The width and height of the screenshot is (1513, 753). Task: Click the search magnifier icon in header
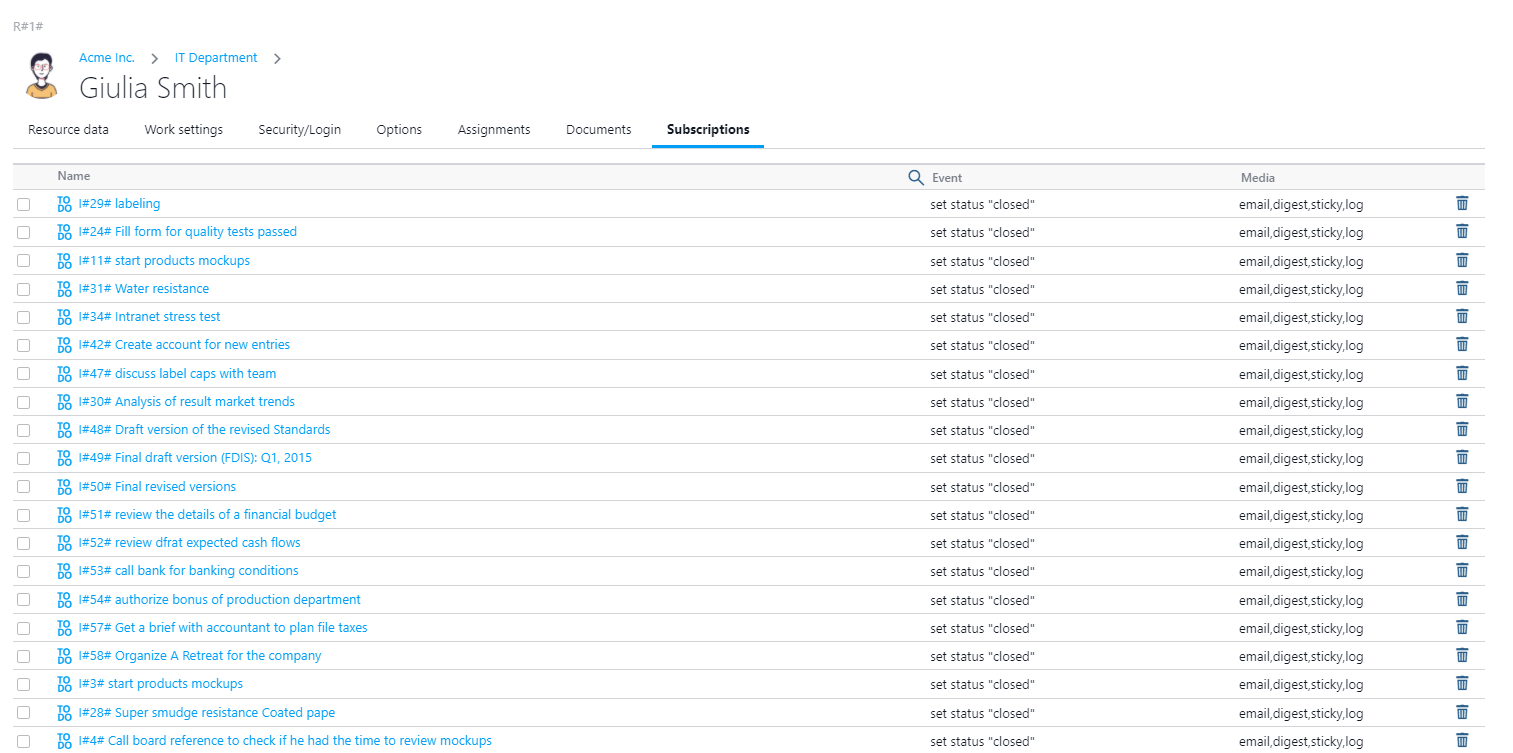pos(915,177)
